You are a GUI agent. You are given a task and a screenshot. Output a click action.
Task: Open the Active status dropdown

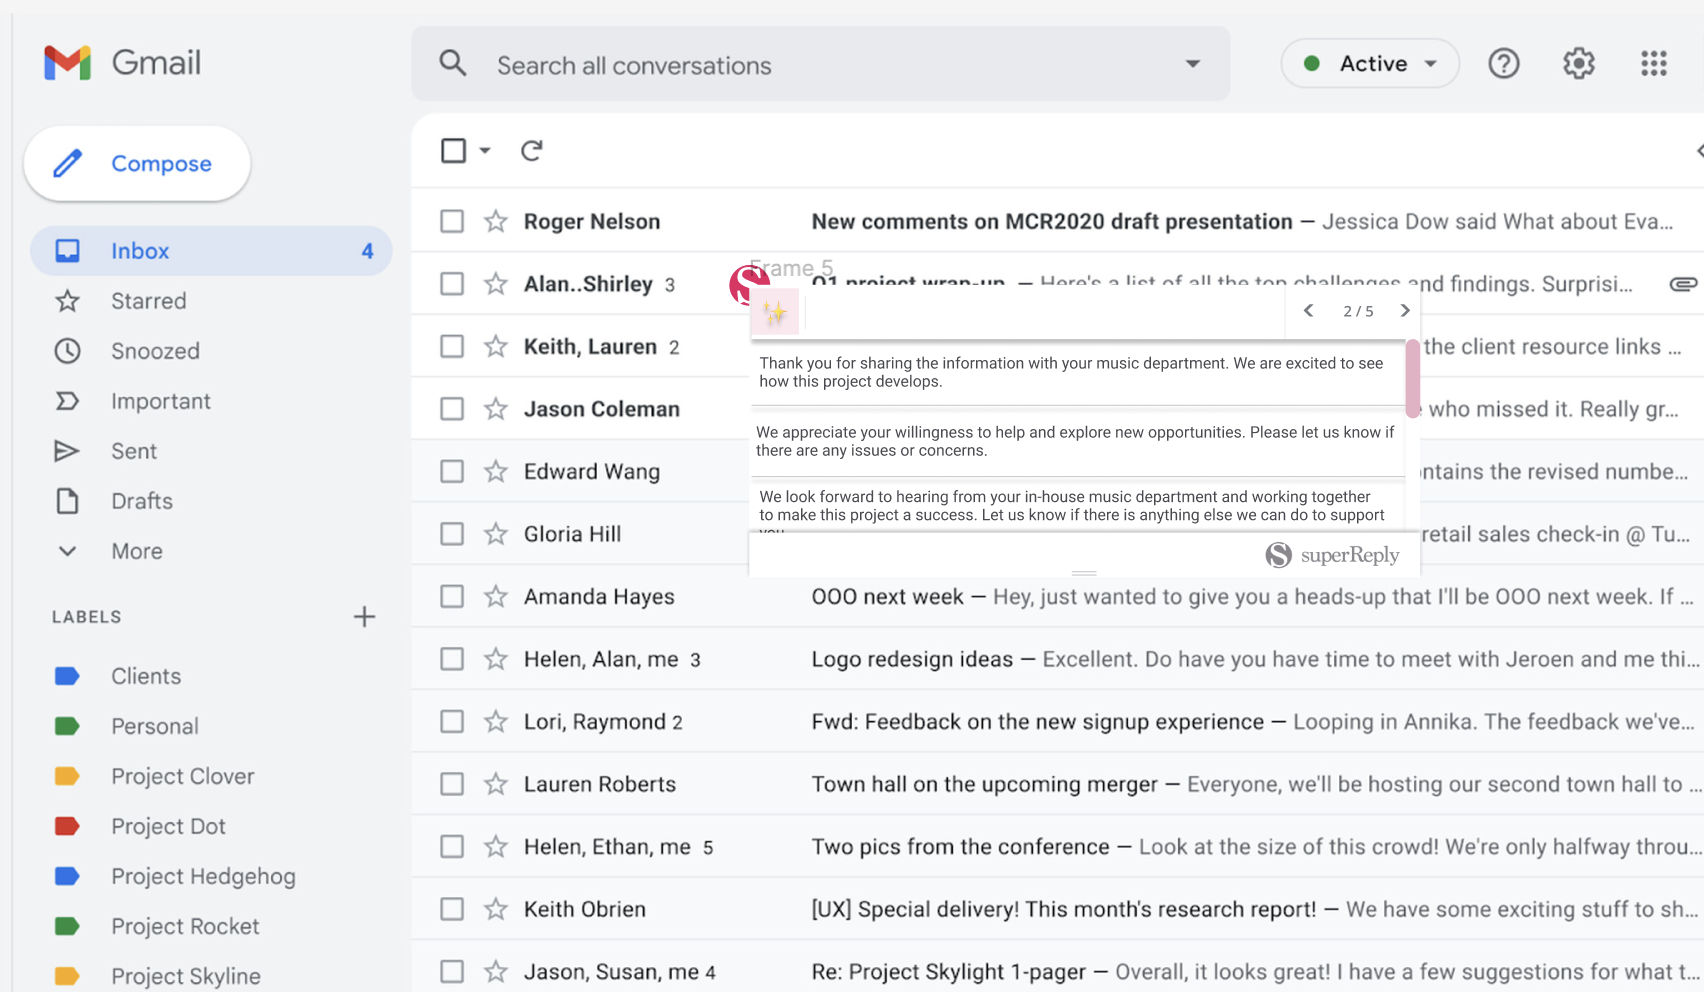1369,64
